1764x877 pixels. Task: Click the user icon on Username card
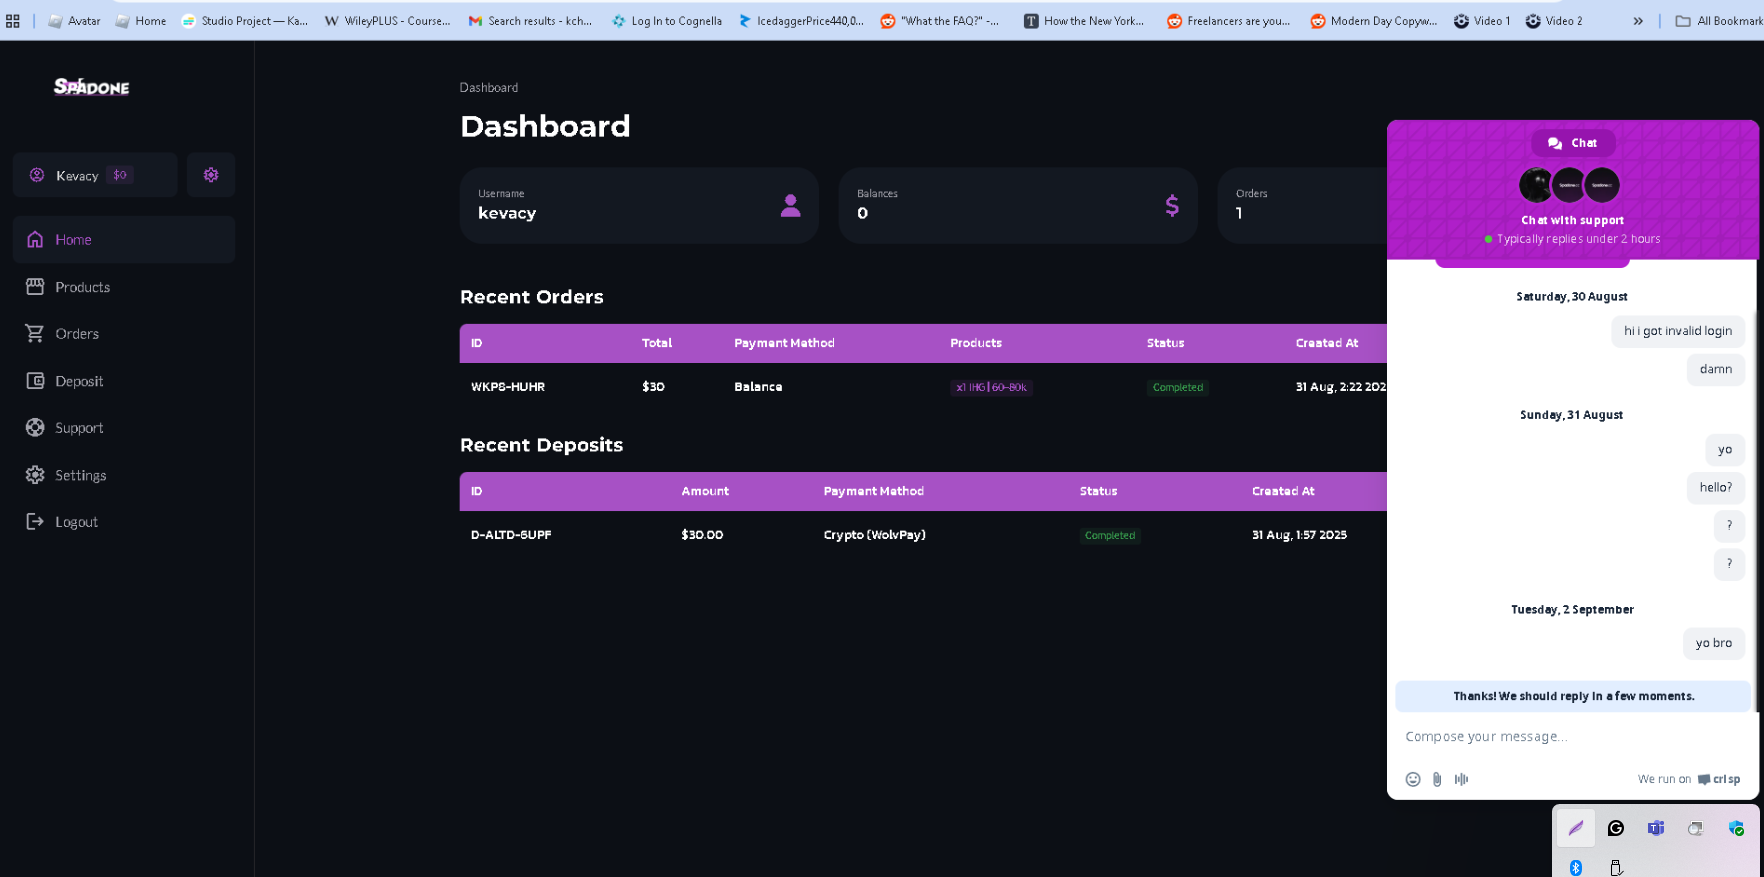790,206
